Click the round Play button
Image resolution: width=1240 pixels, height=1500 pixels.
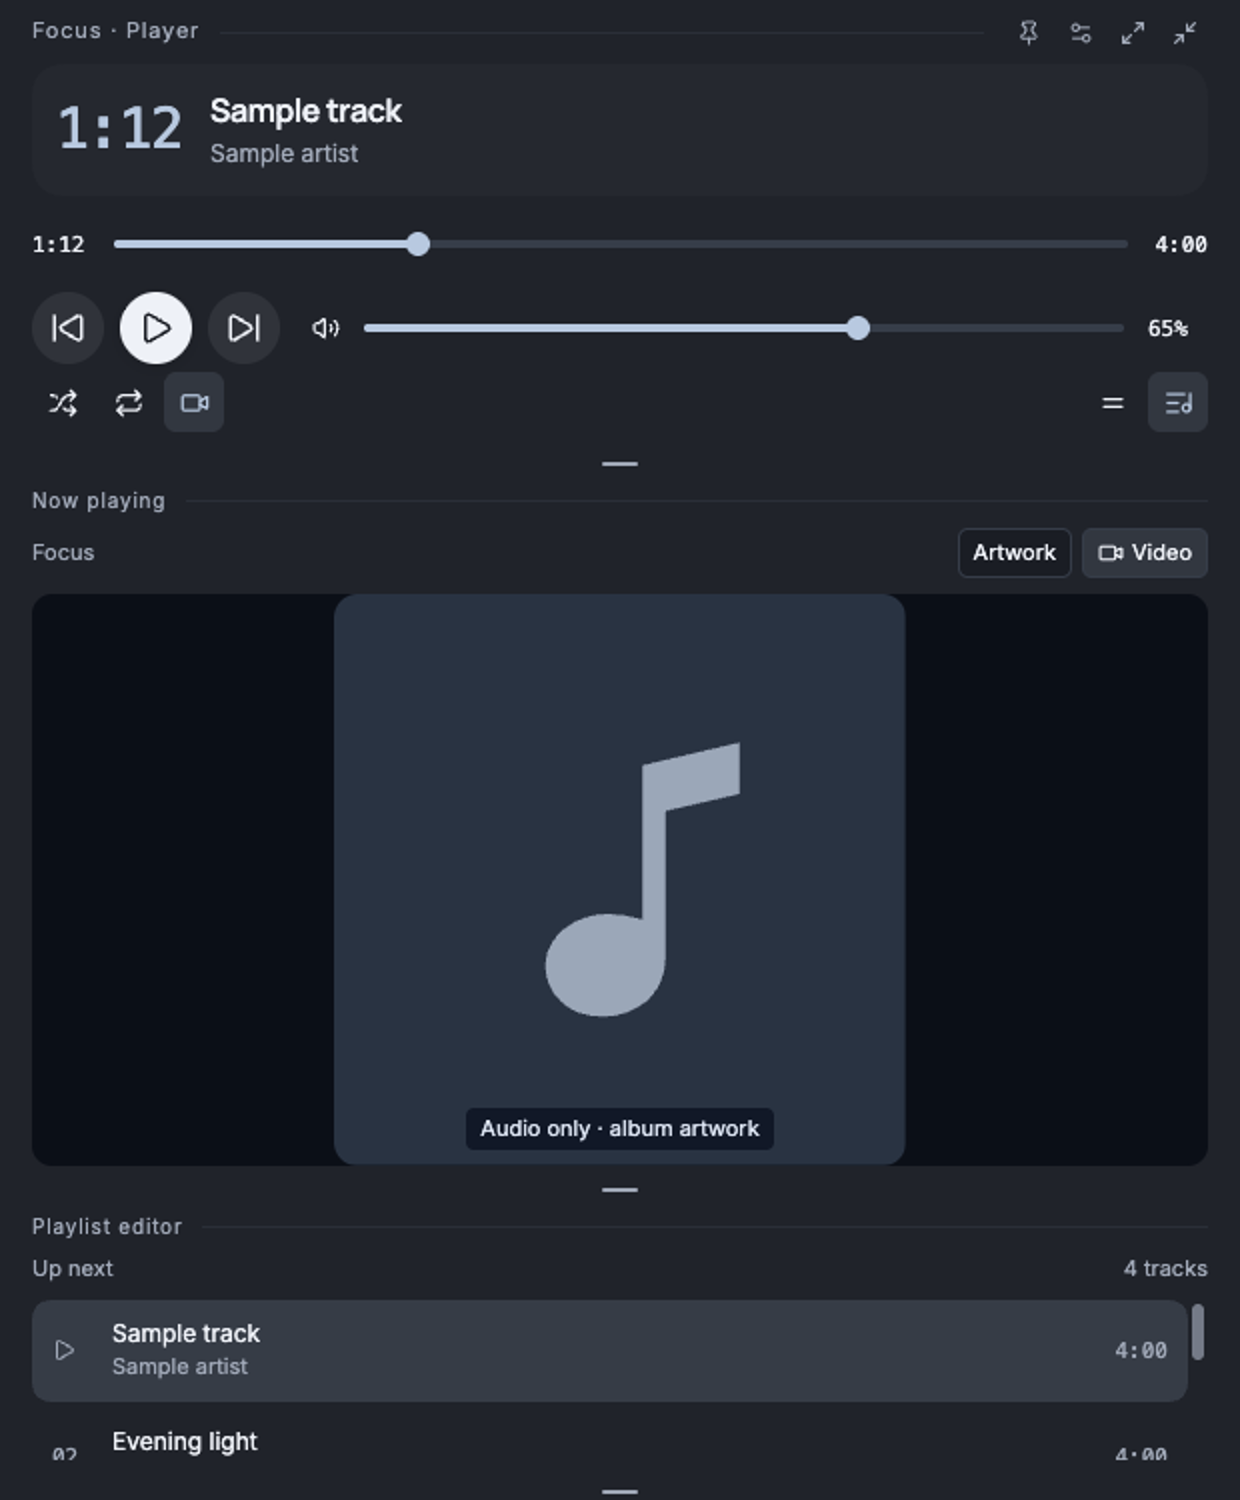click(156, 328)
